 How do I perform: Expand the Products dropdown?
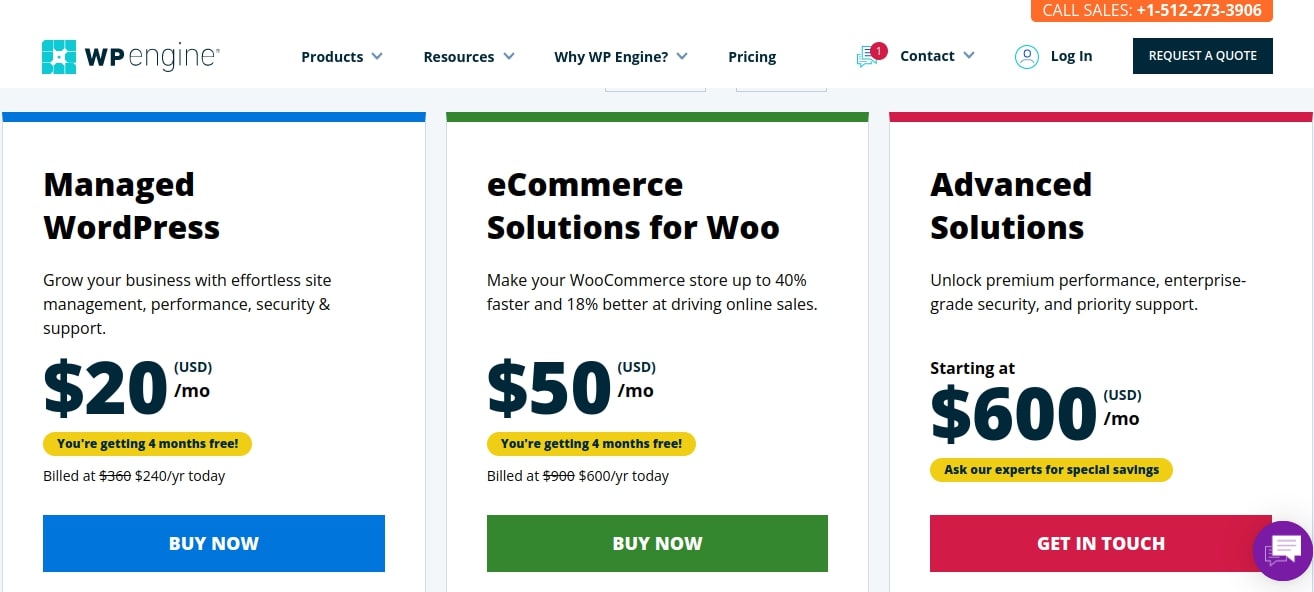coord(341,57)
